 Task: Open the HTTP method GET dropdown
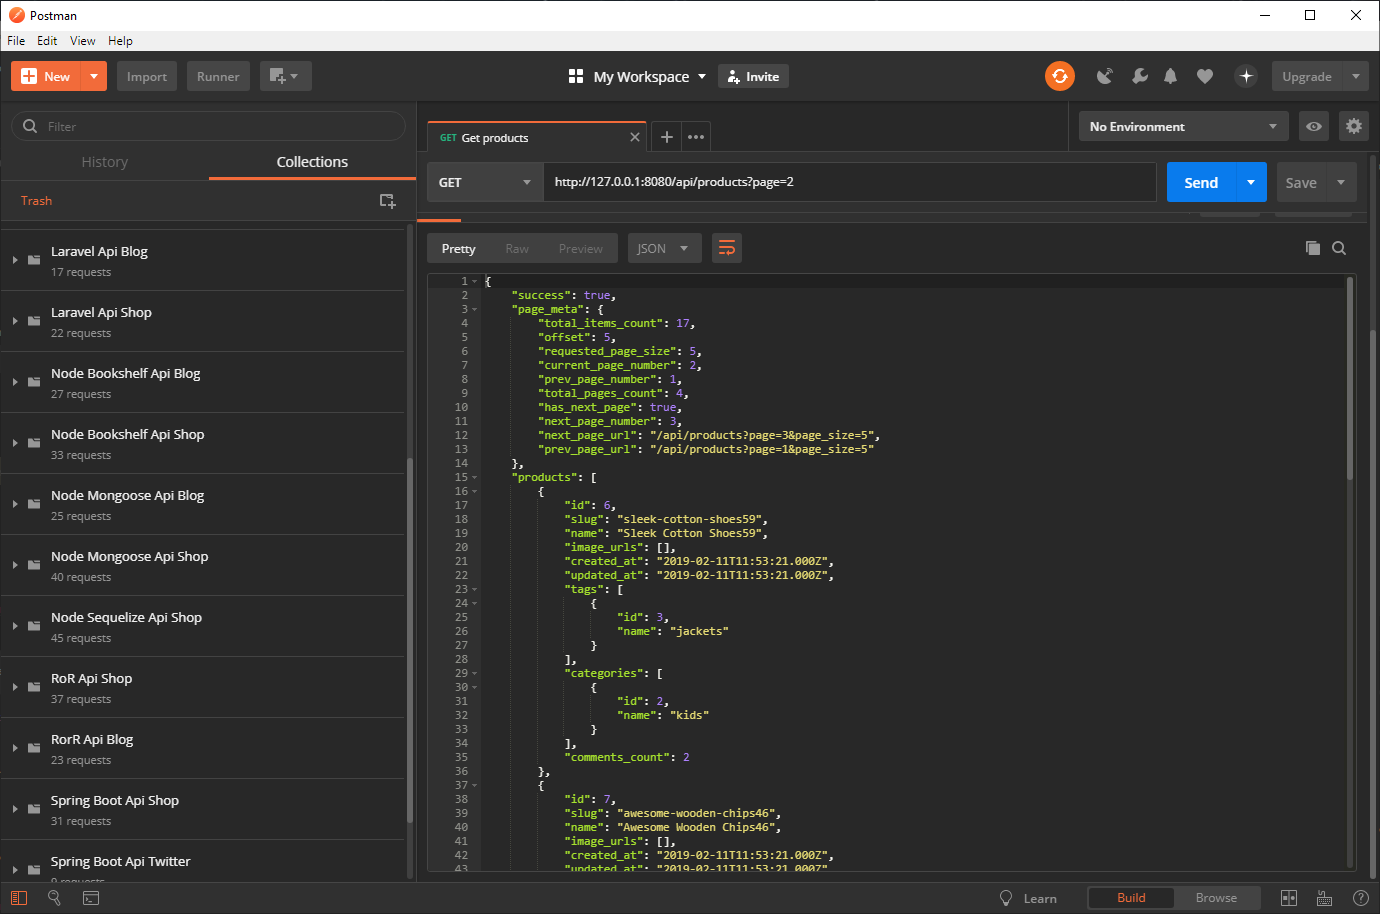[485, 182]
